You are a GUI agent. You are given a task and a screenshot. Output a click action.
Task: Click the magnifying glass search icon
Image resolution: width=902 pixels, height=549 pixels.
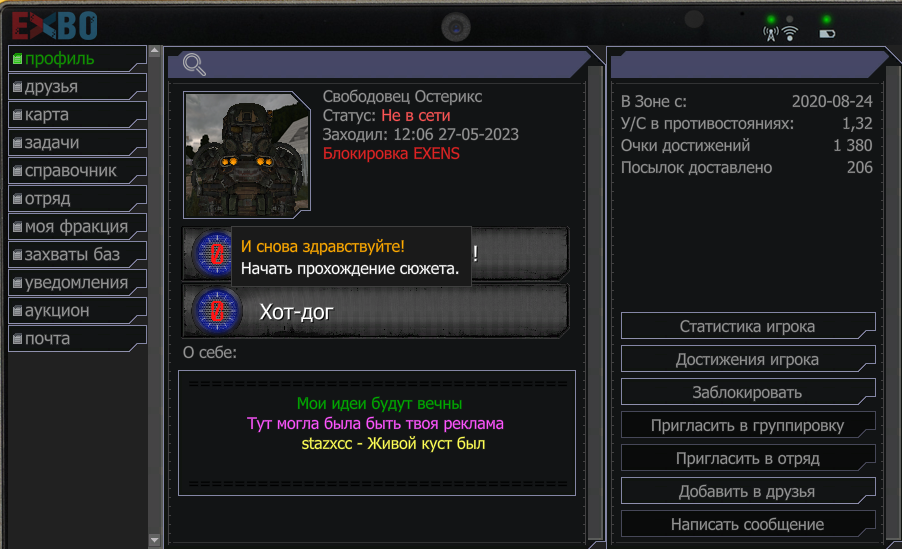pos(194,64)
